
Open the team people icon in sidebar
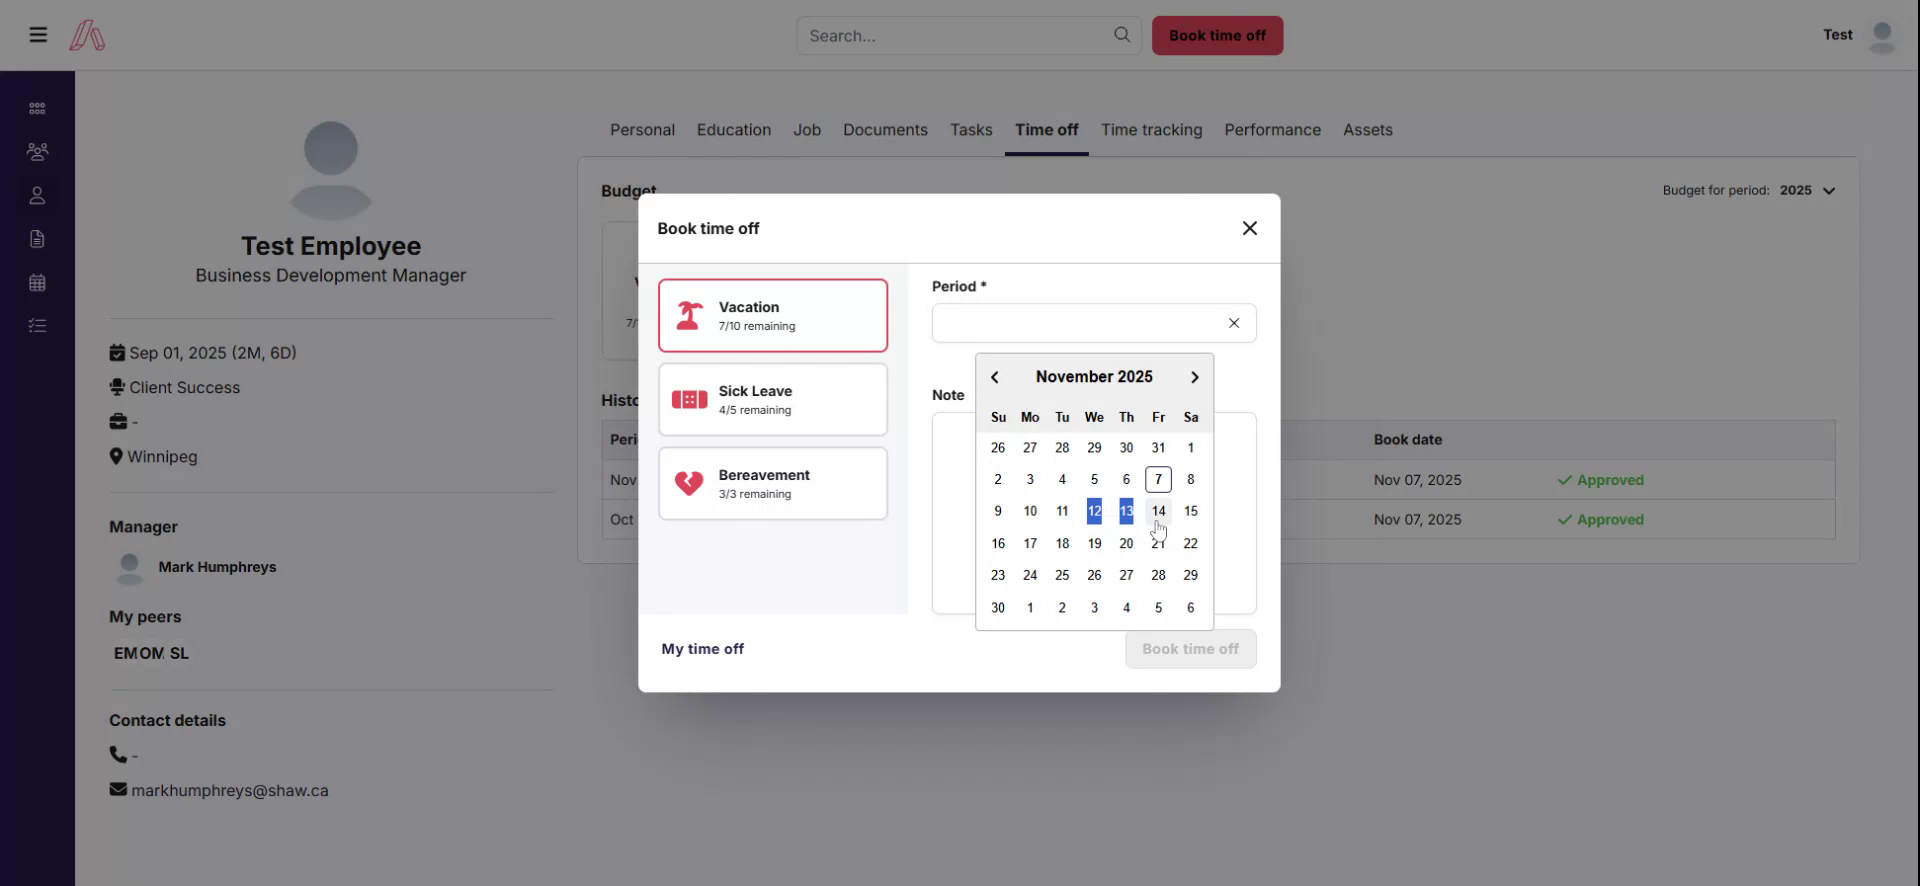37,152
